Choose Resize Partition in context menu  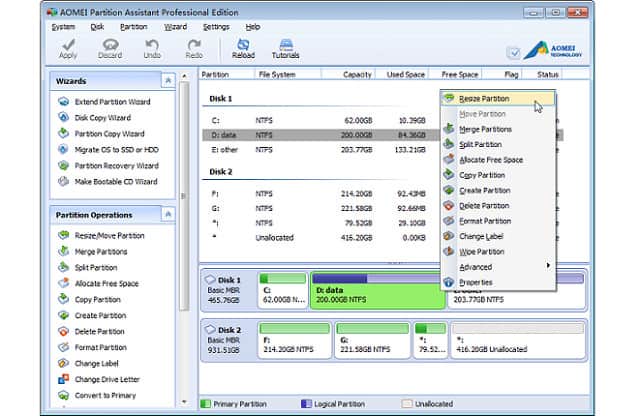498,98
